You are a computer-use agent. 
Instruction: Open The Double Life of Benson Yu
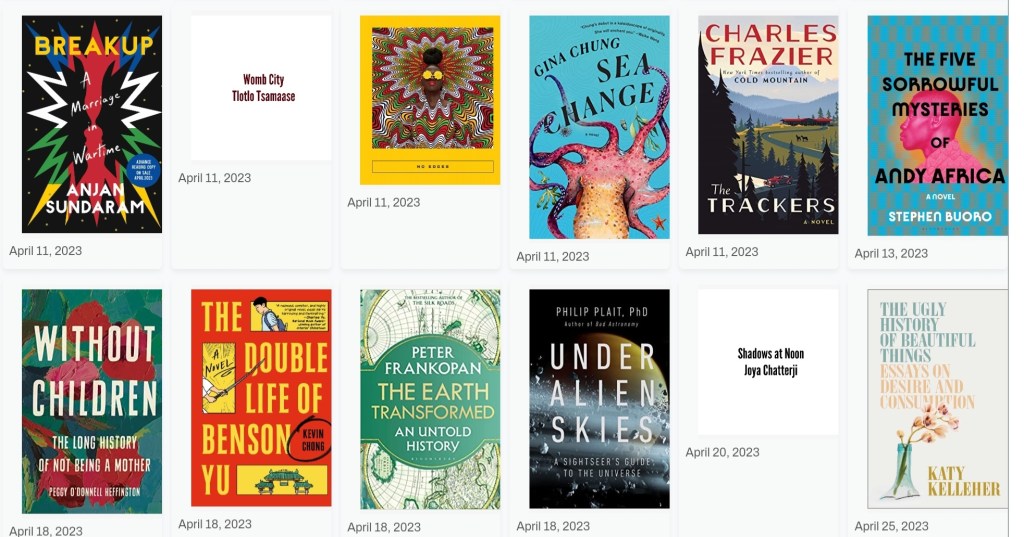(x=260, y=398)
